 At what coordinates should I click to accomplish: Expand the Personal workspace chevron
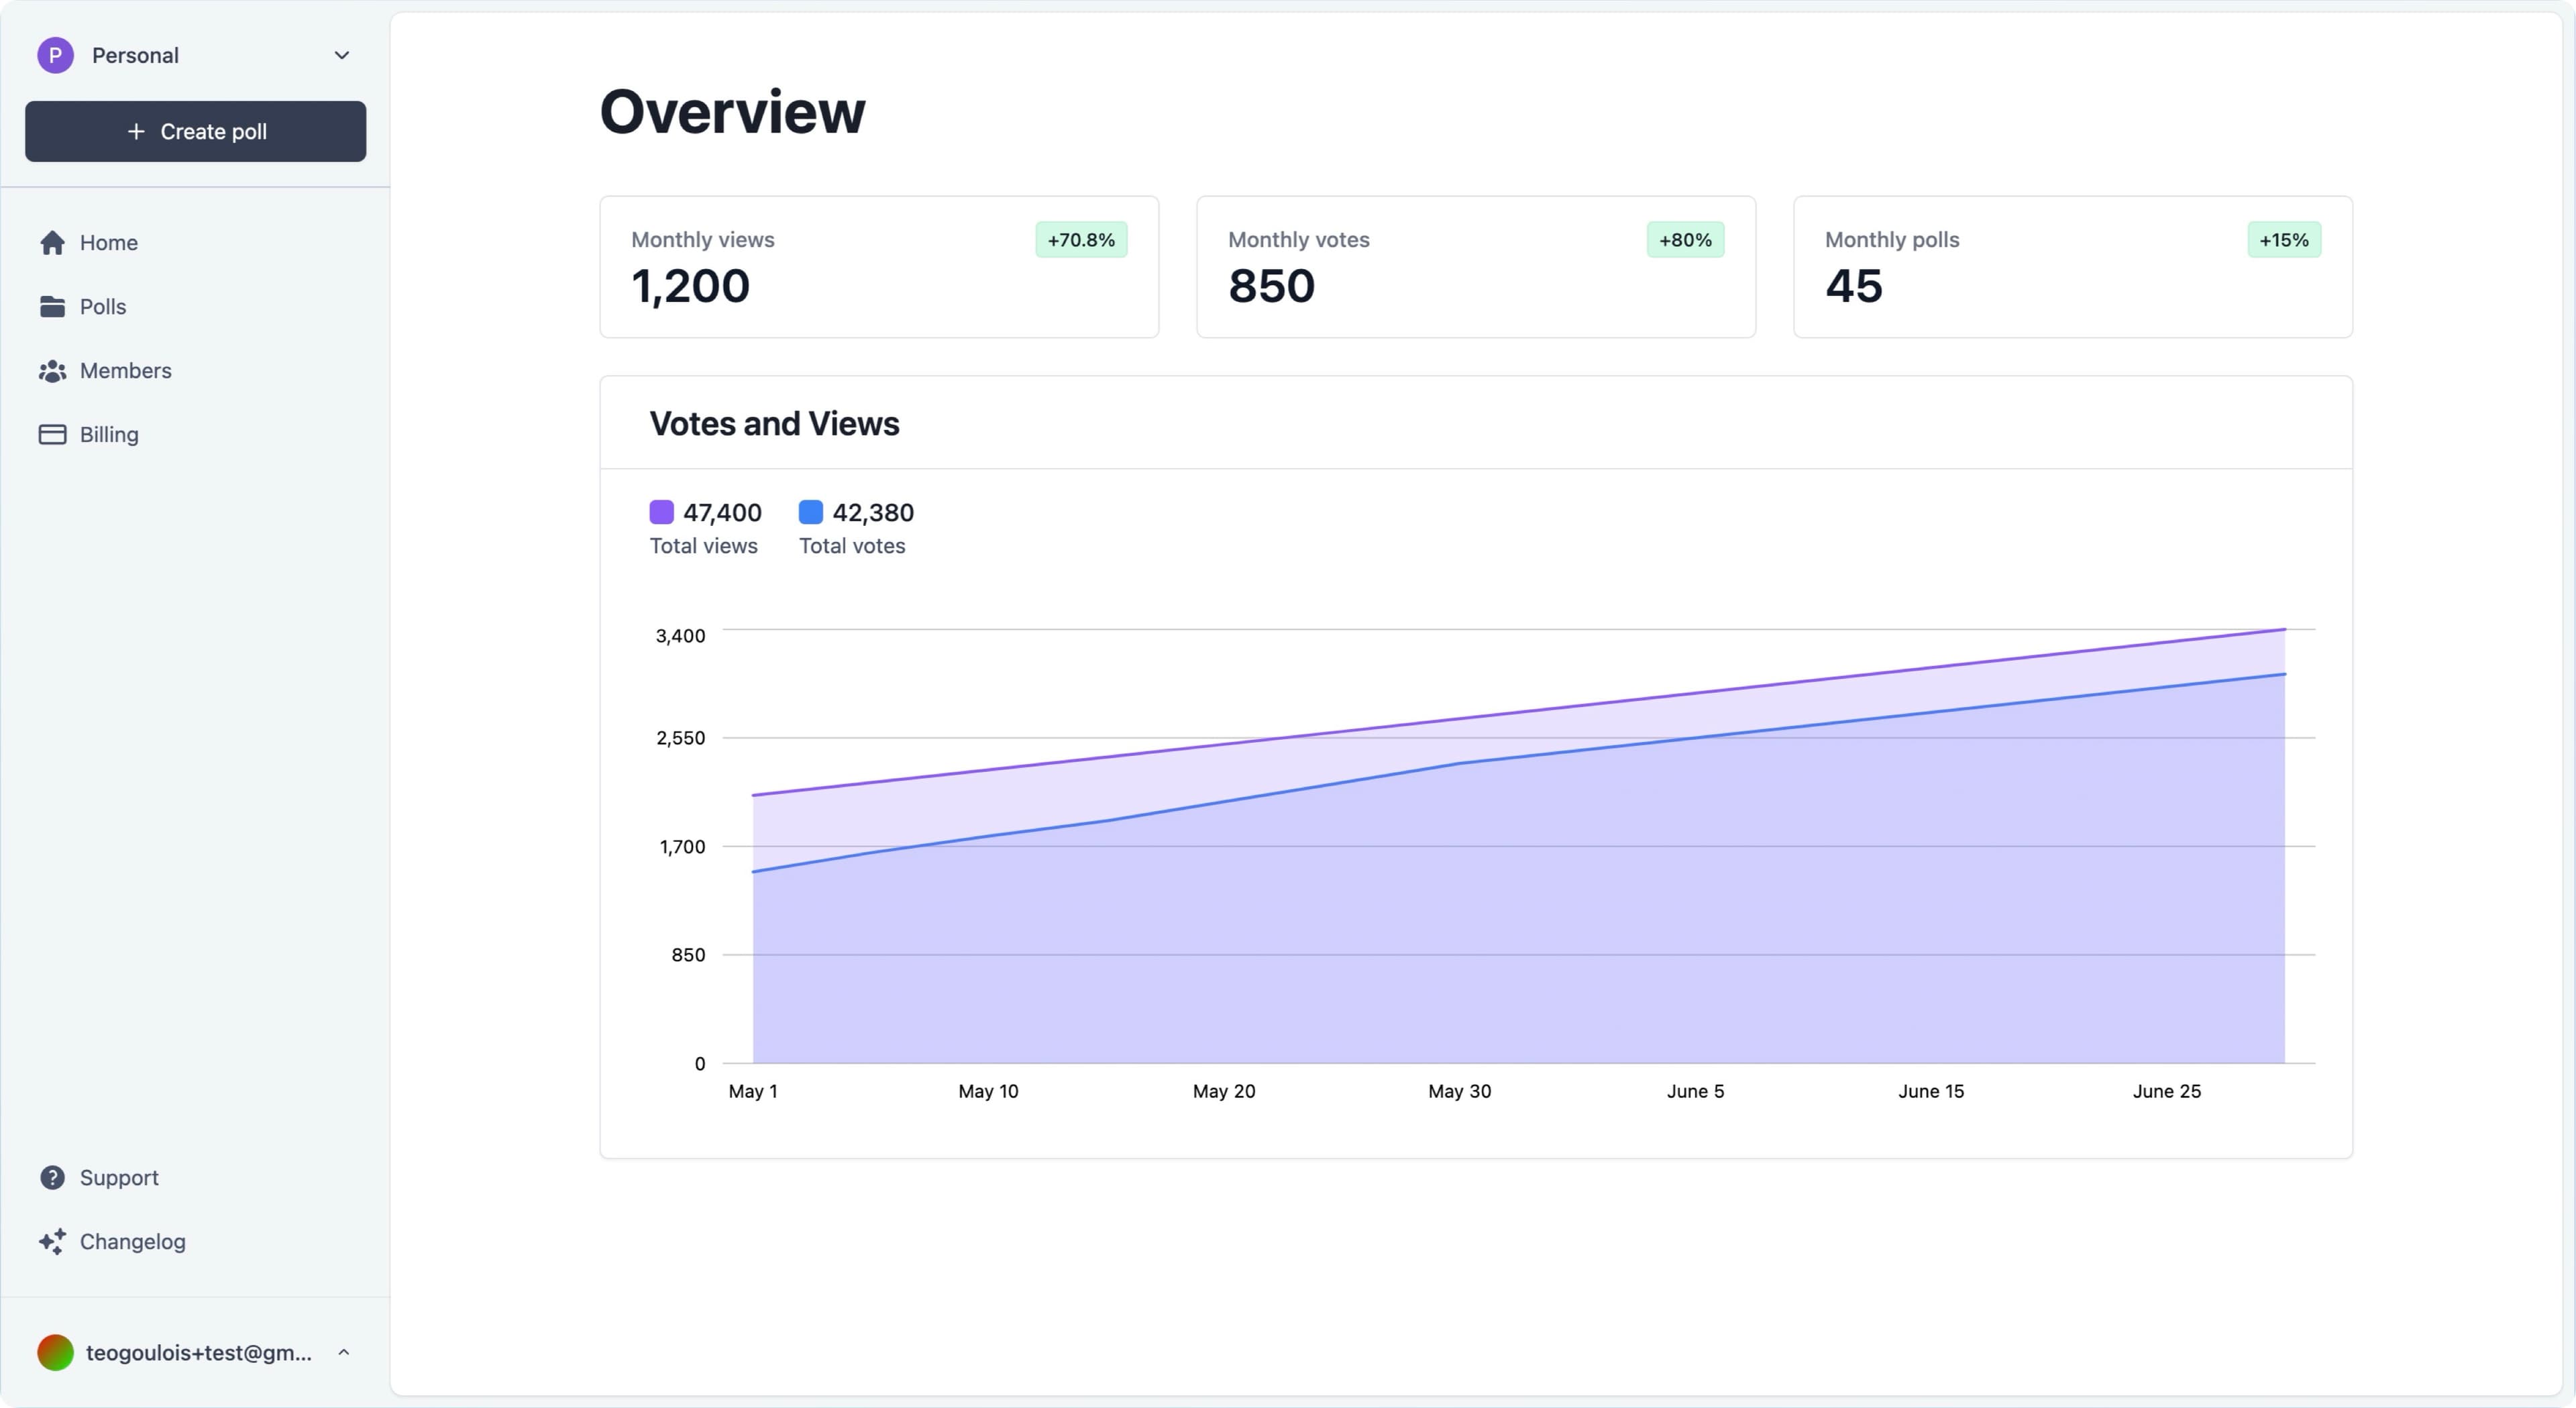[342, 55]
